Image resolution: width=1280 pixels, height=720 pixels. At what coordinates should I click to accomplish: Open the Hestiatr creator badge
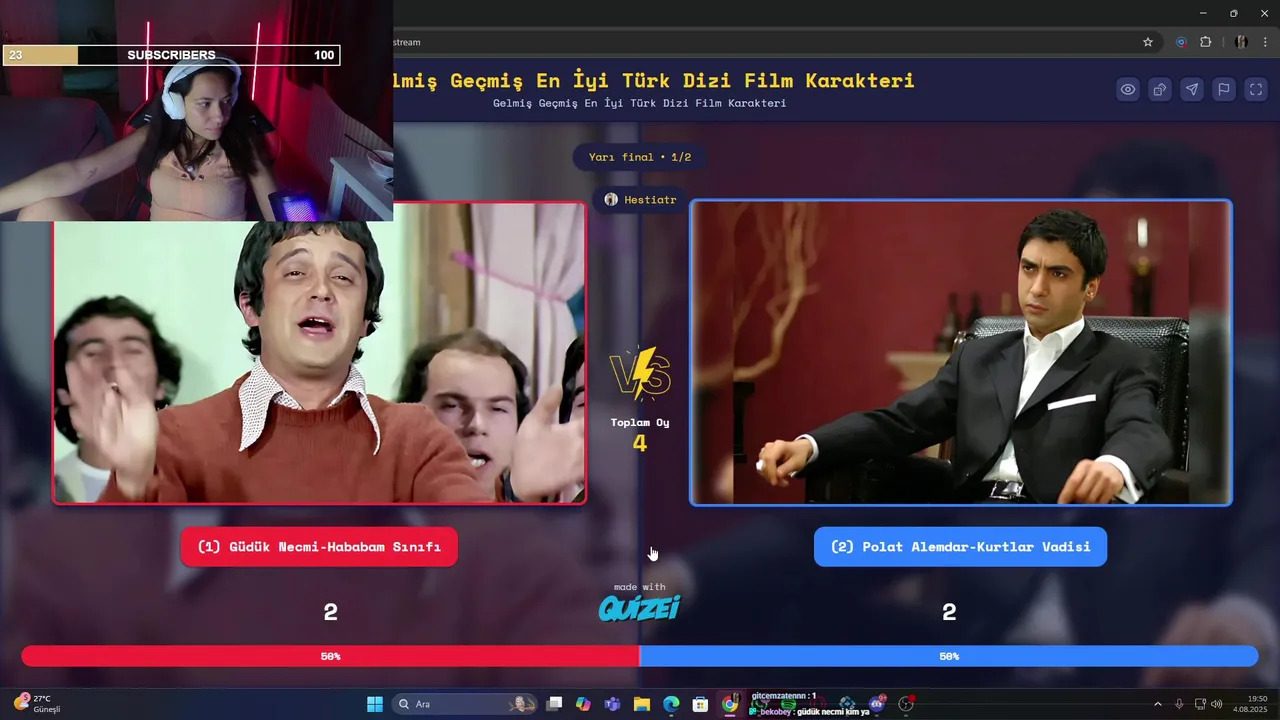(x=641, y=199)
